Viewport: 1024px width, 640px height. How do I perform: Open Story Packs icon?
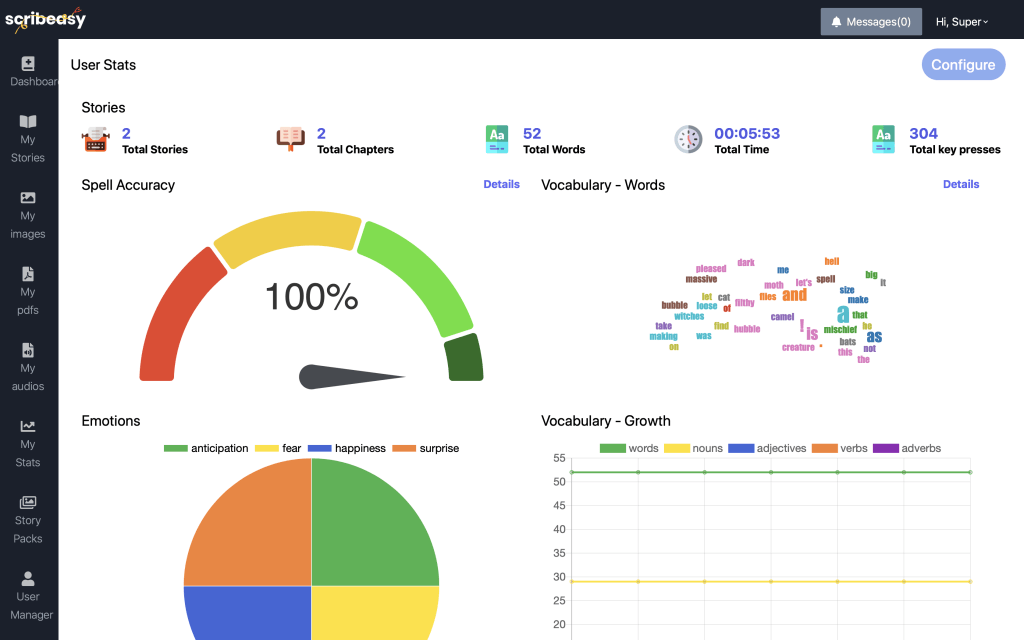click(28, 502)
